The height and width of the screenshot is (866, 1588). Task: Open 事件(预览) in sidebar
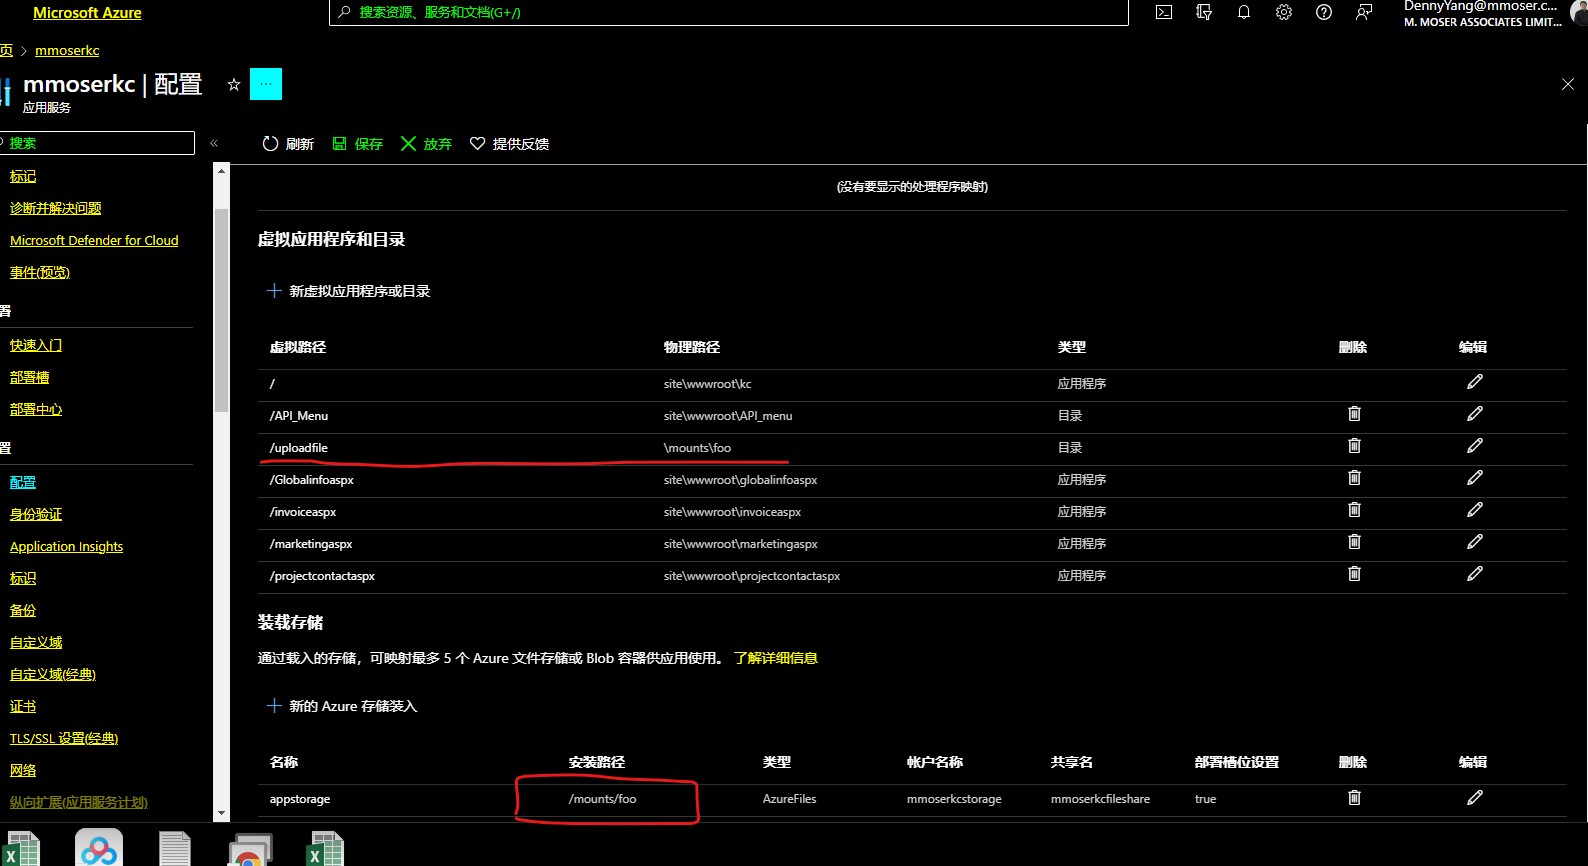coord(40,272)
